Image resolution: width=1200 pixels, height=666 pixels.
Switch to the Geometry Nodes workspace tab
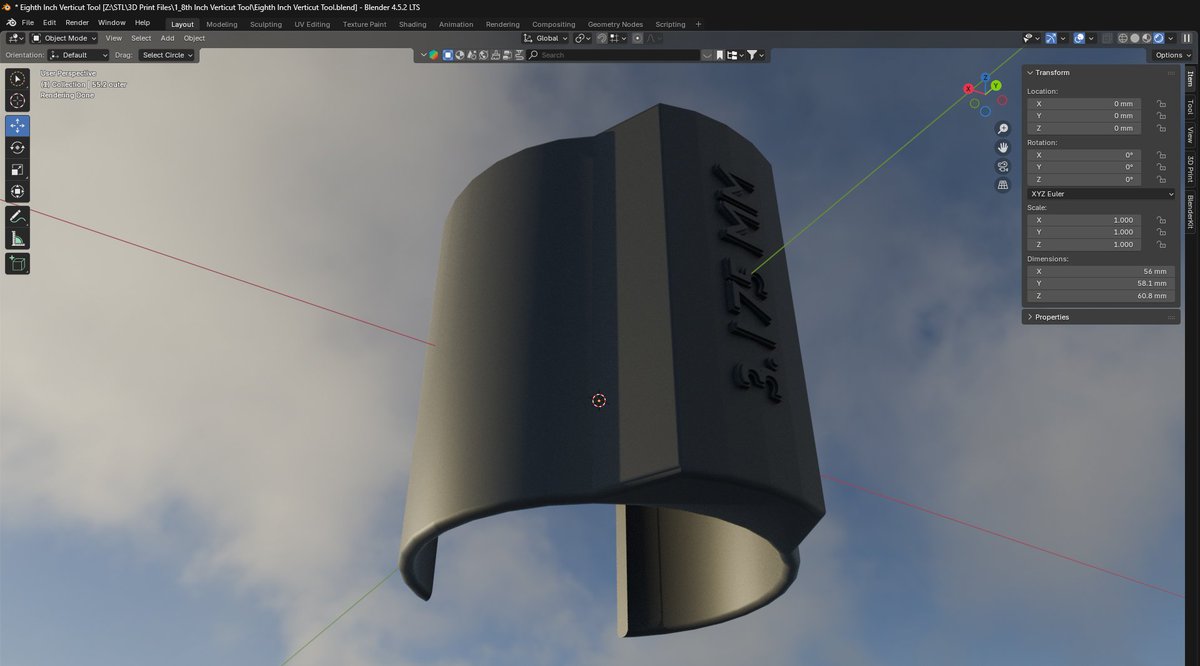[x=616, y=24]
